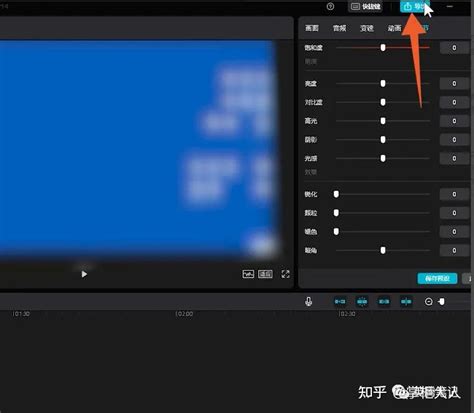Toggle auto snapping on timeline toolbar
474x413 pixels.
(362, 301)
